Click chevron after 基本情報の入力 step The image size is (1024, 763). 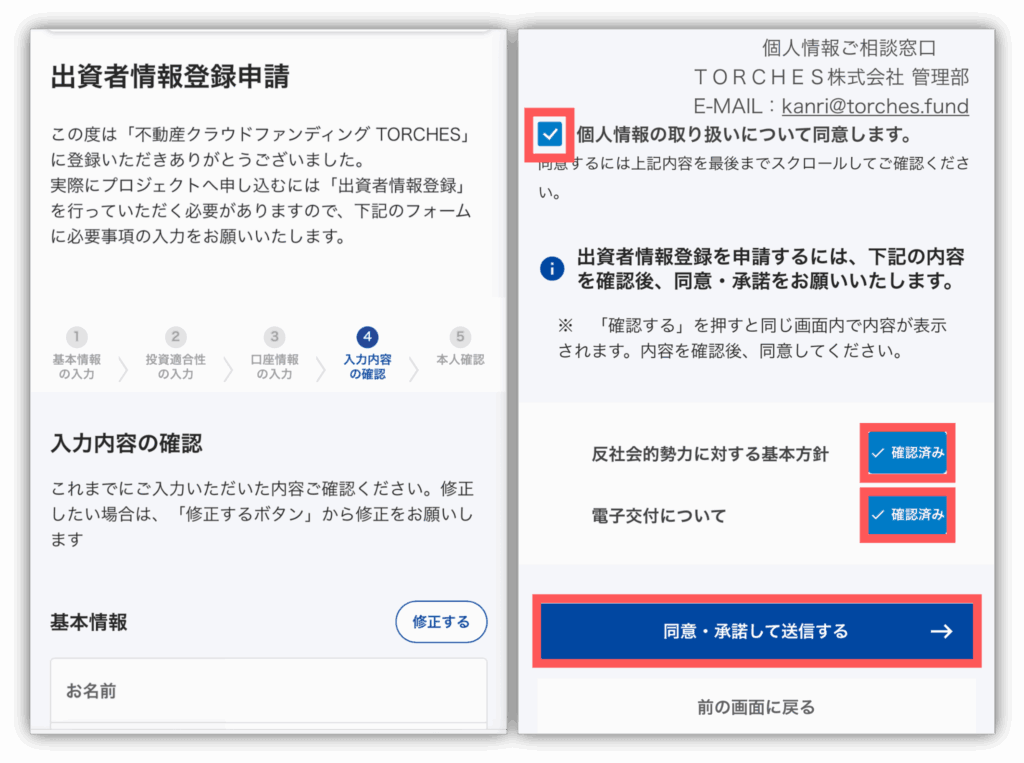[123, 369]
